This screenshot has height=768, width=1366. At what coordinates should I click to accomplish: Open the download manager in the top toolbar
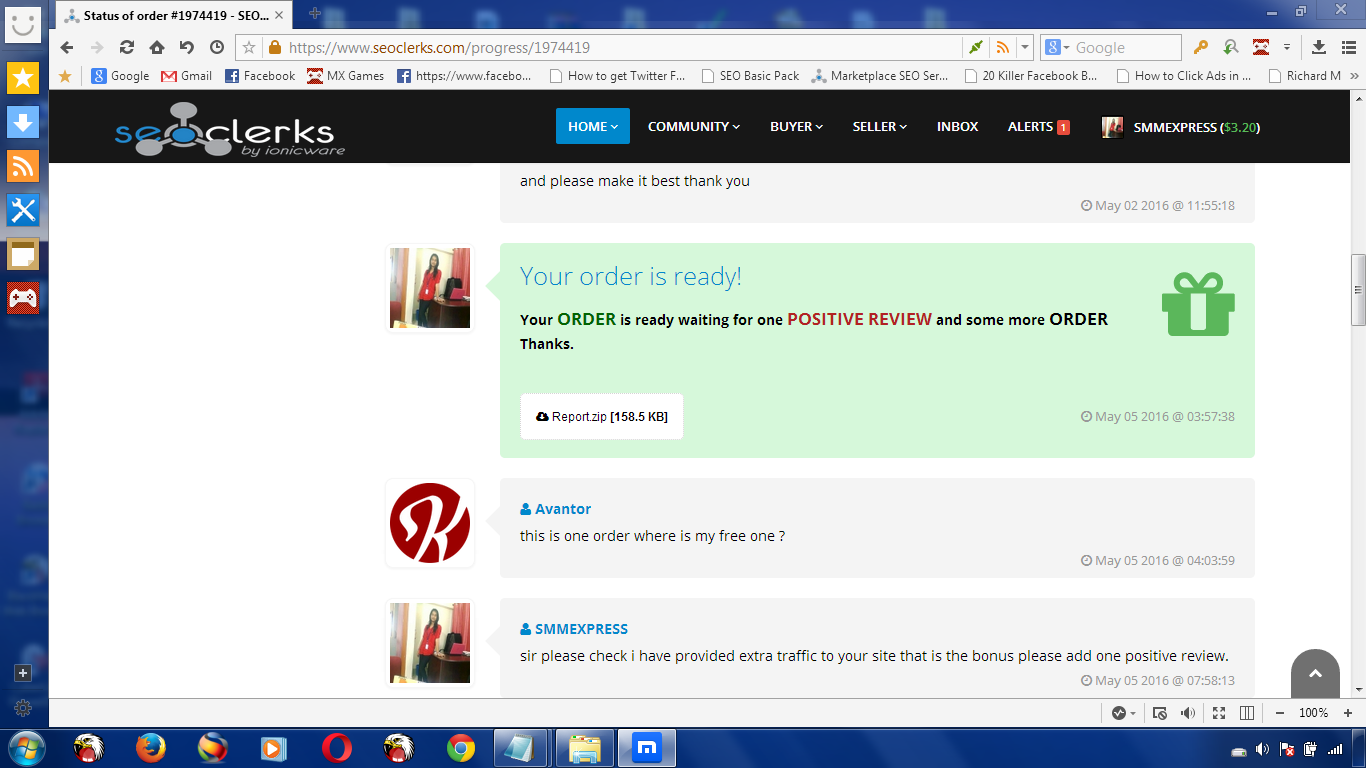1319,47
